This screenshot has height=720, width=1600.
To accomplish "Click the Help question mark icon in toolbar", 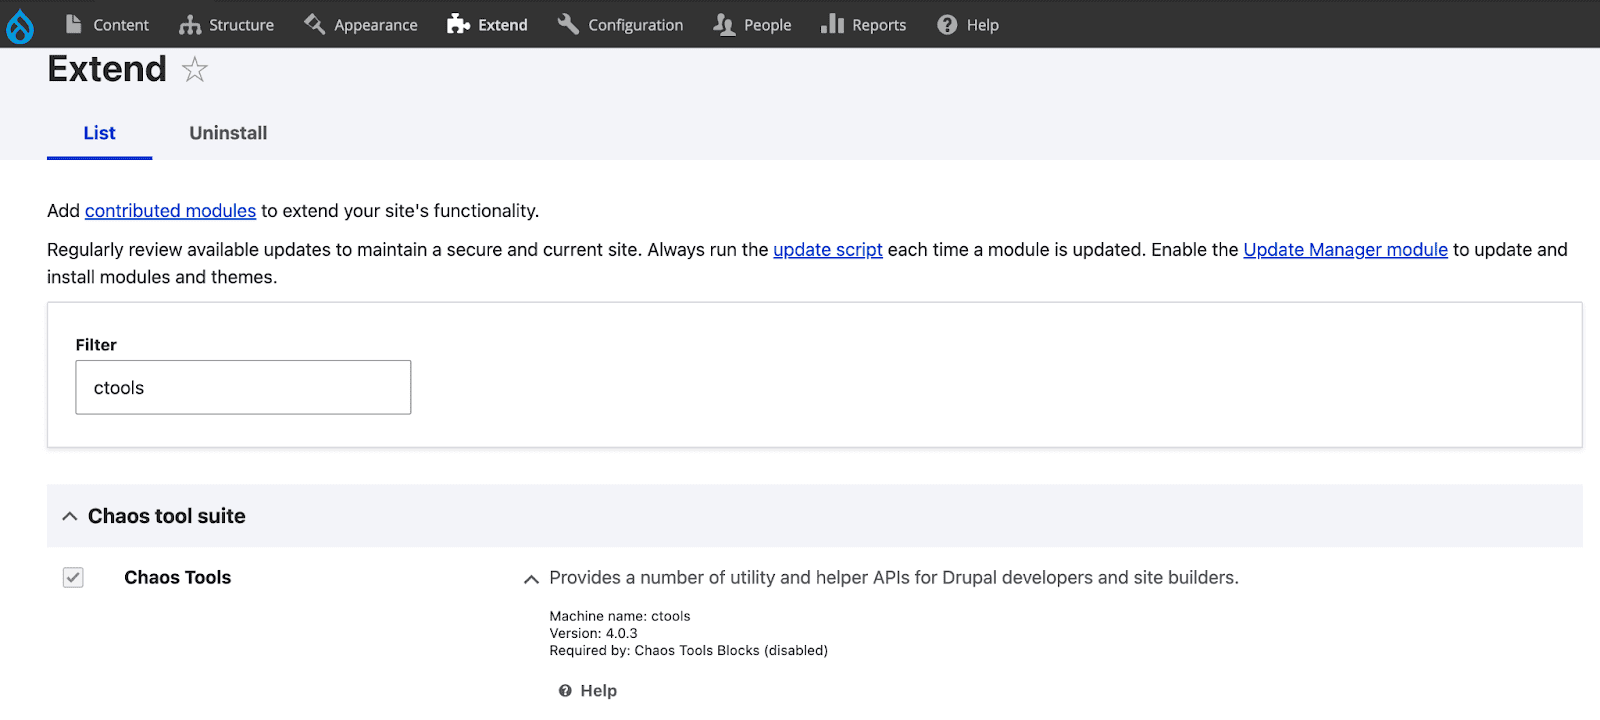I will [x=947, y=25].
